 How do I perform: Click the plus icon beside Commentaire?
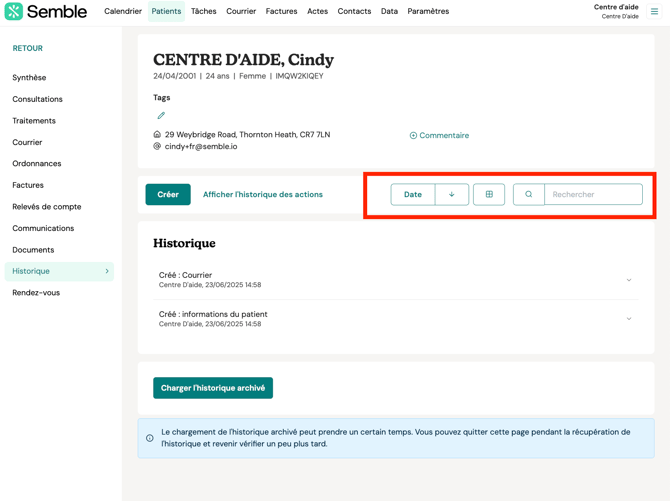[x=413, y=136]
